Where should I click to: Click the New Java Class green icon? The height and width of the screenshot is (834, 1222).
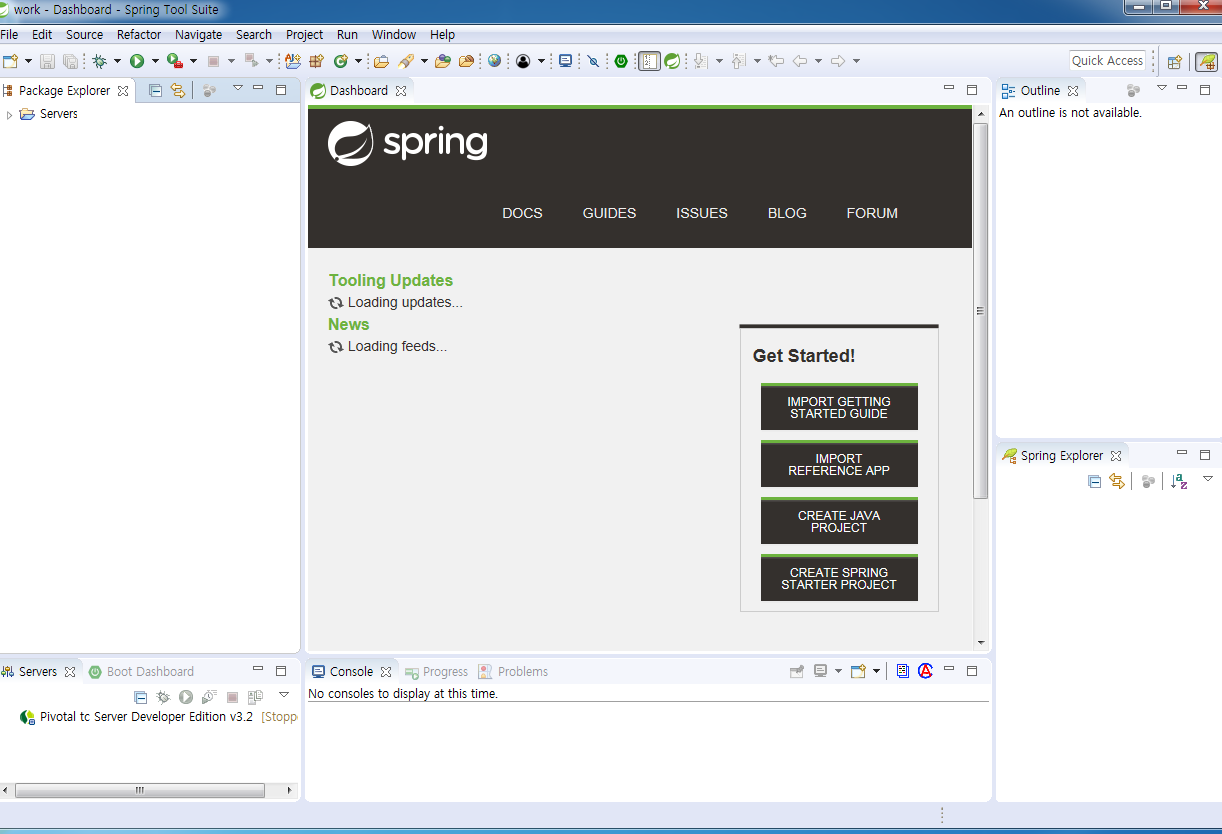pos(341,61)
